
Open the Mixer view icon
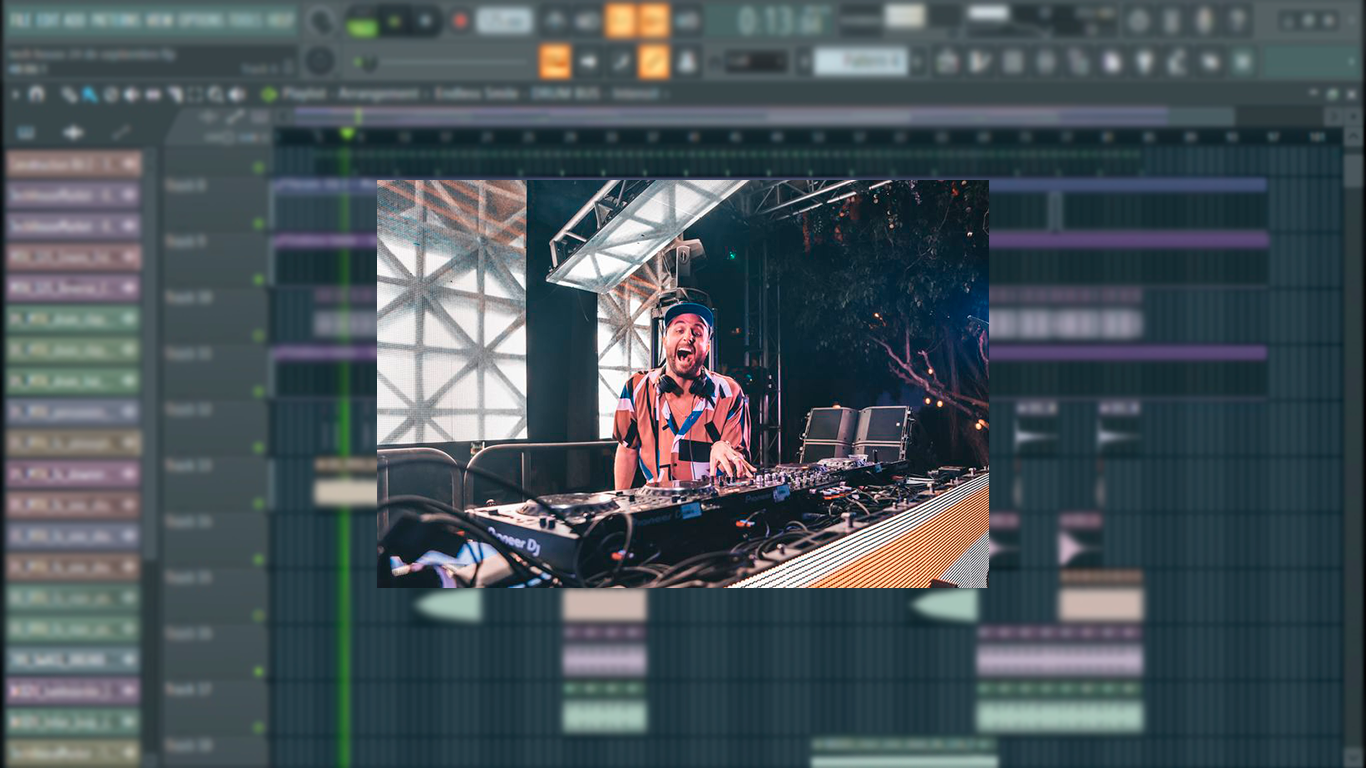1046,62
